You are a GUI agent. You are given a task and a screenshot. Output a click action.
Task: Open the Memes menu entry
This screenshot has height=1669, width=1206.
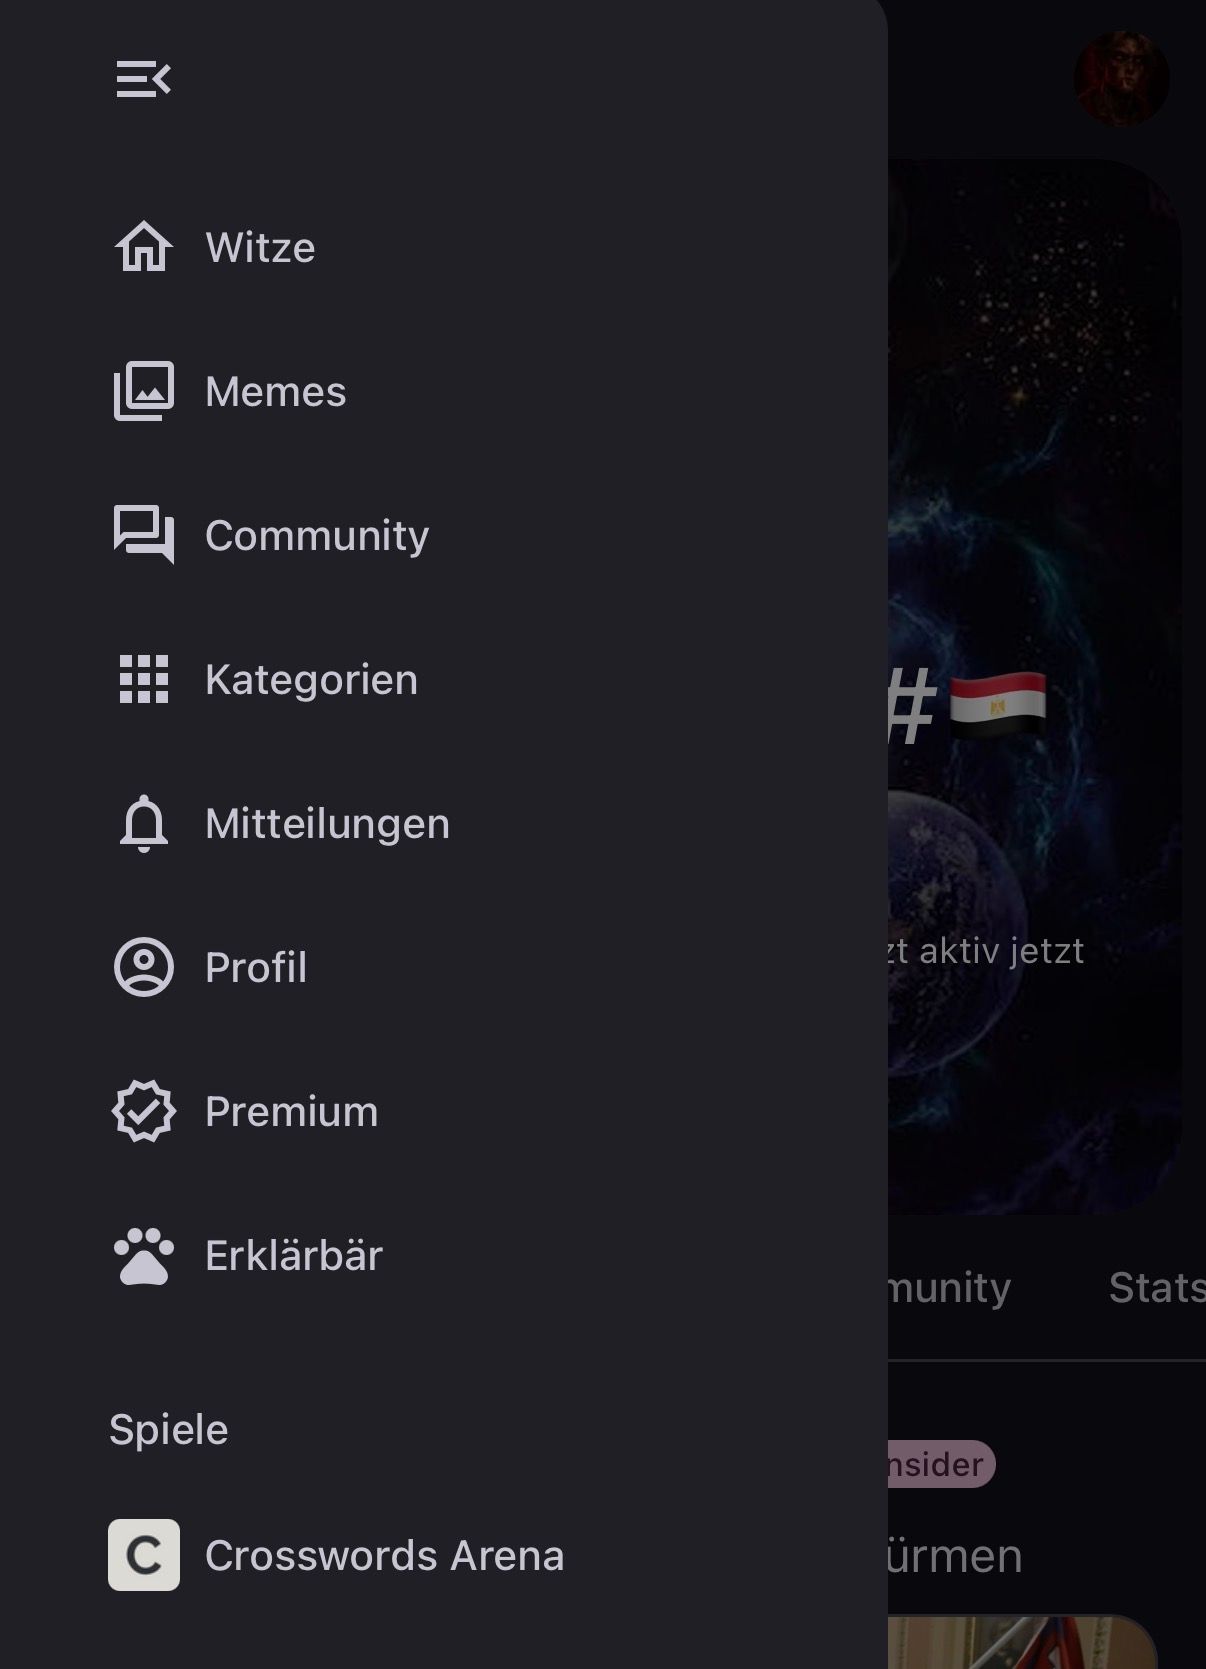coord(276,391)
